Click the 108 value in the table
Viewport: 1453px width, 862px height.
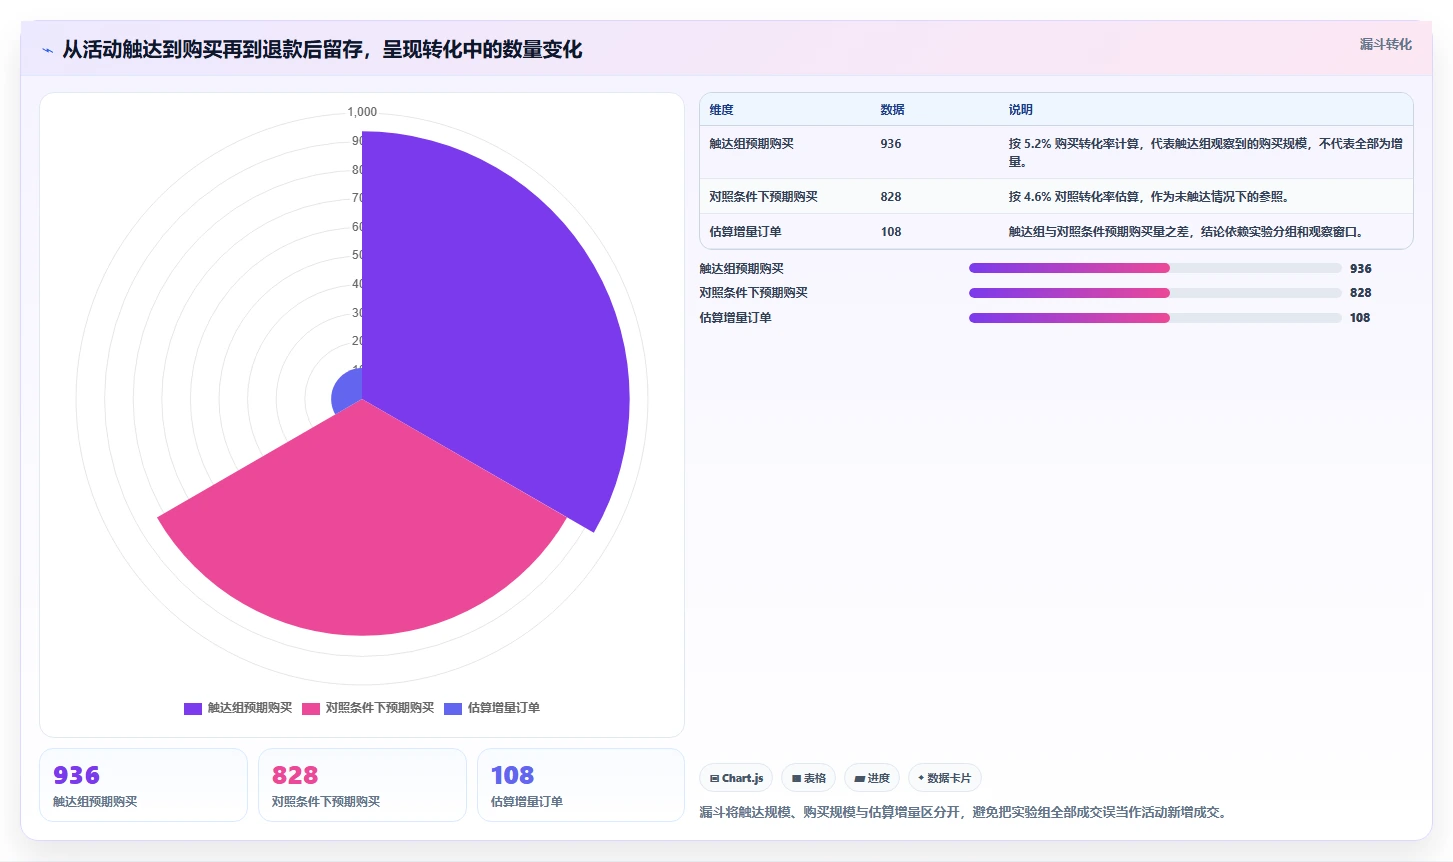(x=890, y=232)
